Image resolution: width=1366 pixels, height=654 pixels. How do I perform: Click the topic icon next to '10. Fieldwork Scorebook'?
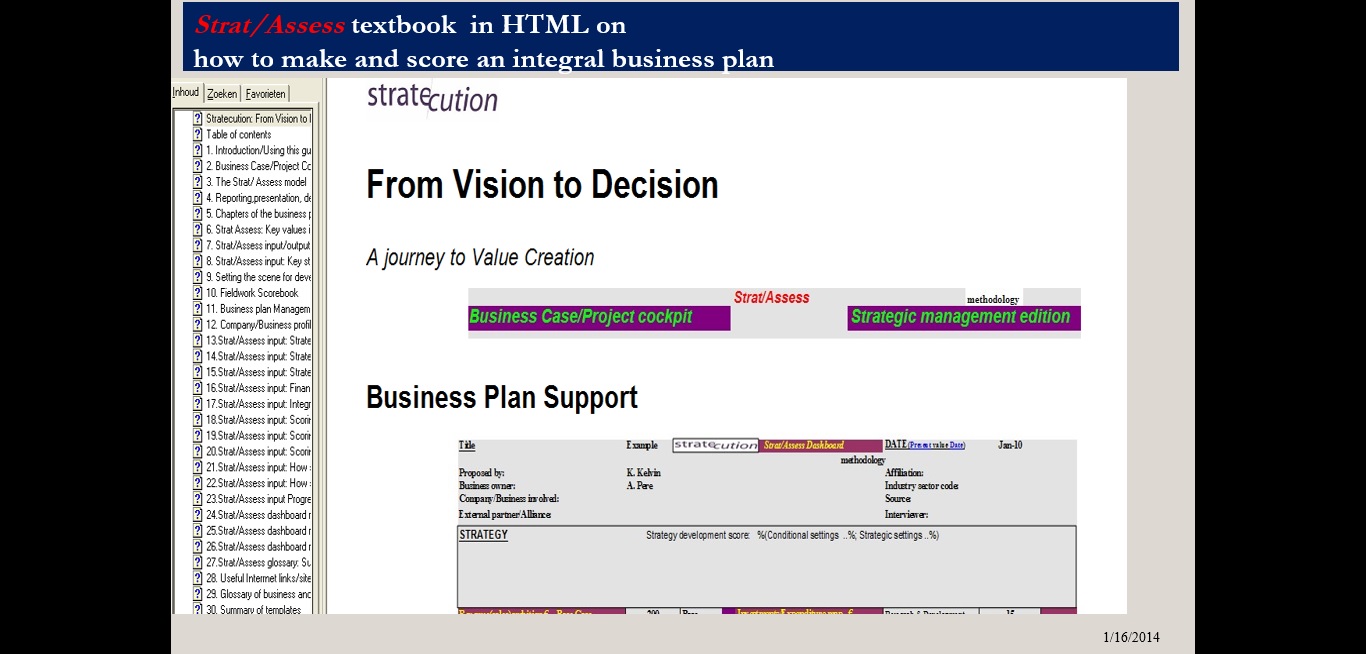[x=198, y=293]
